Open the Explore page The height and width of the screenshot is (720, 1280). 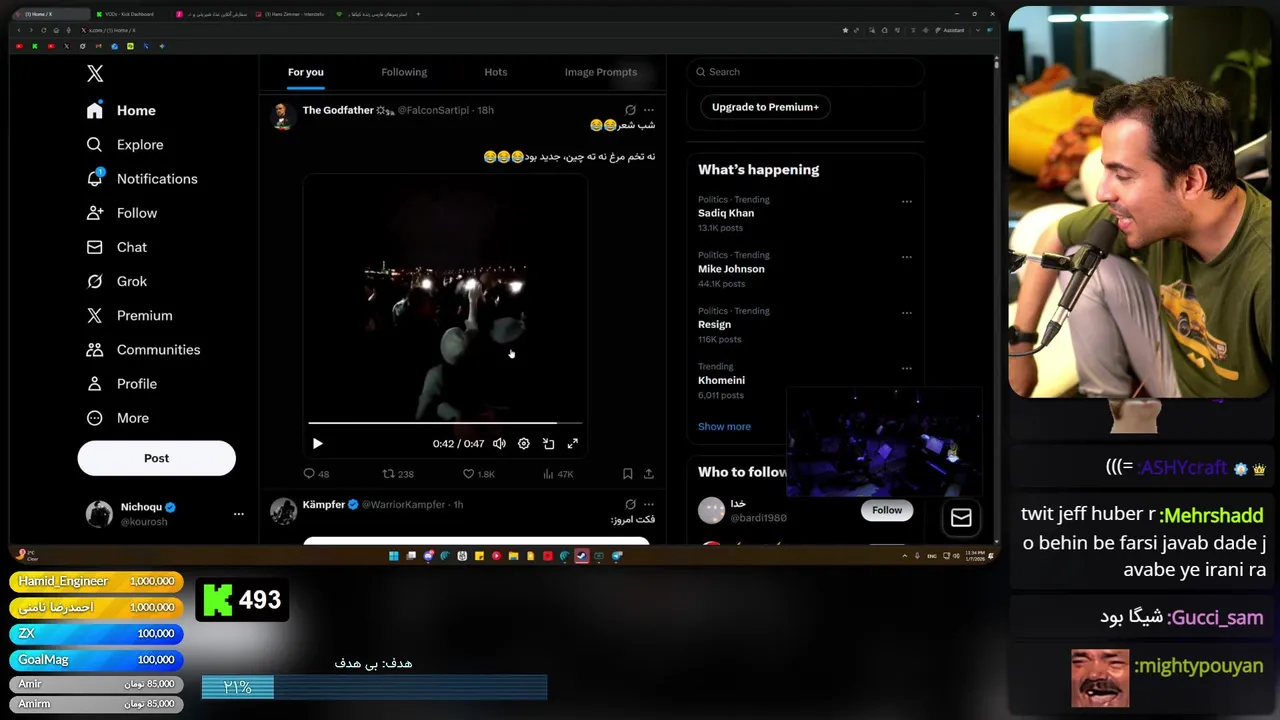click(125, 145)
